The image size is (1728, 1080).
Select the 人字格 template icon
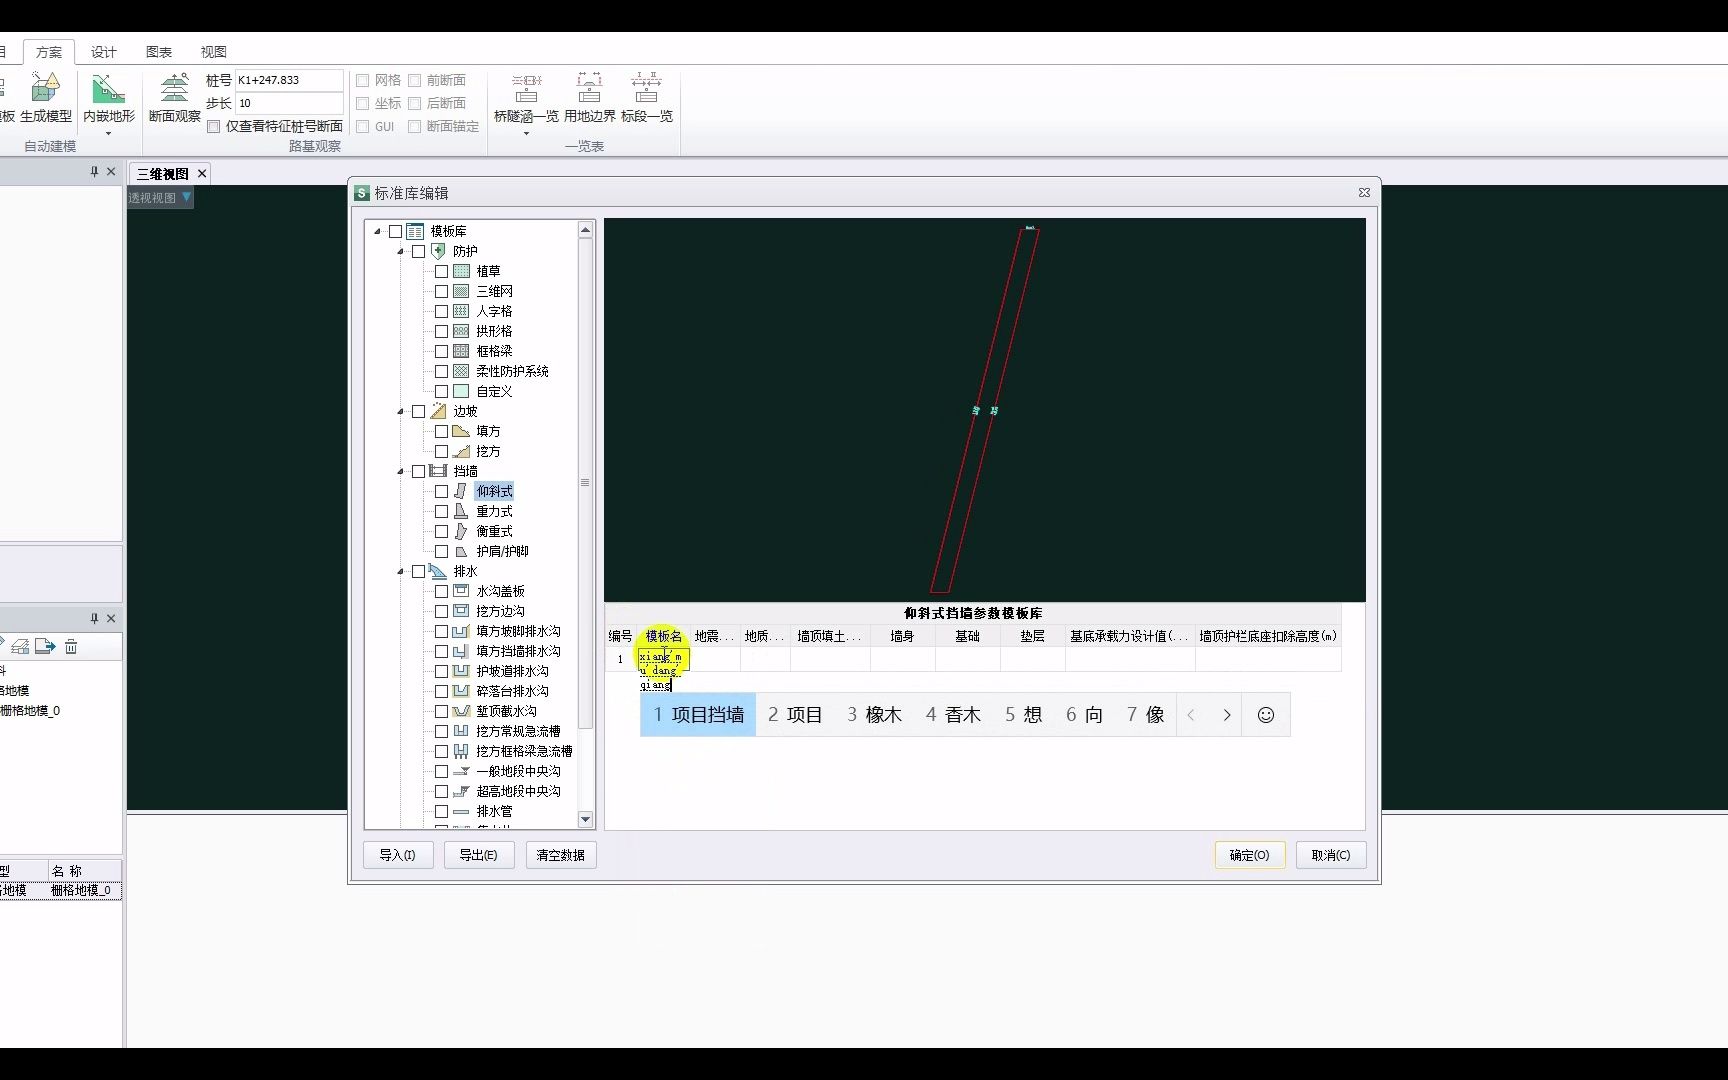(461, 311)
